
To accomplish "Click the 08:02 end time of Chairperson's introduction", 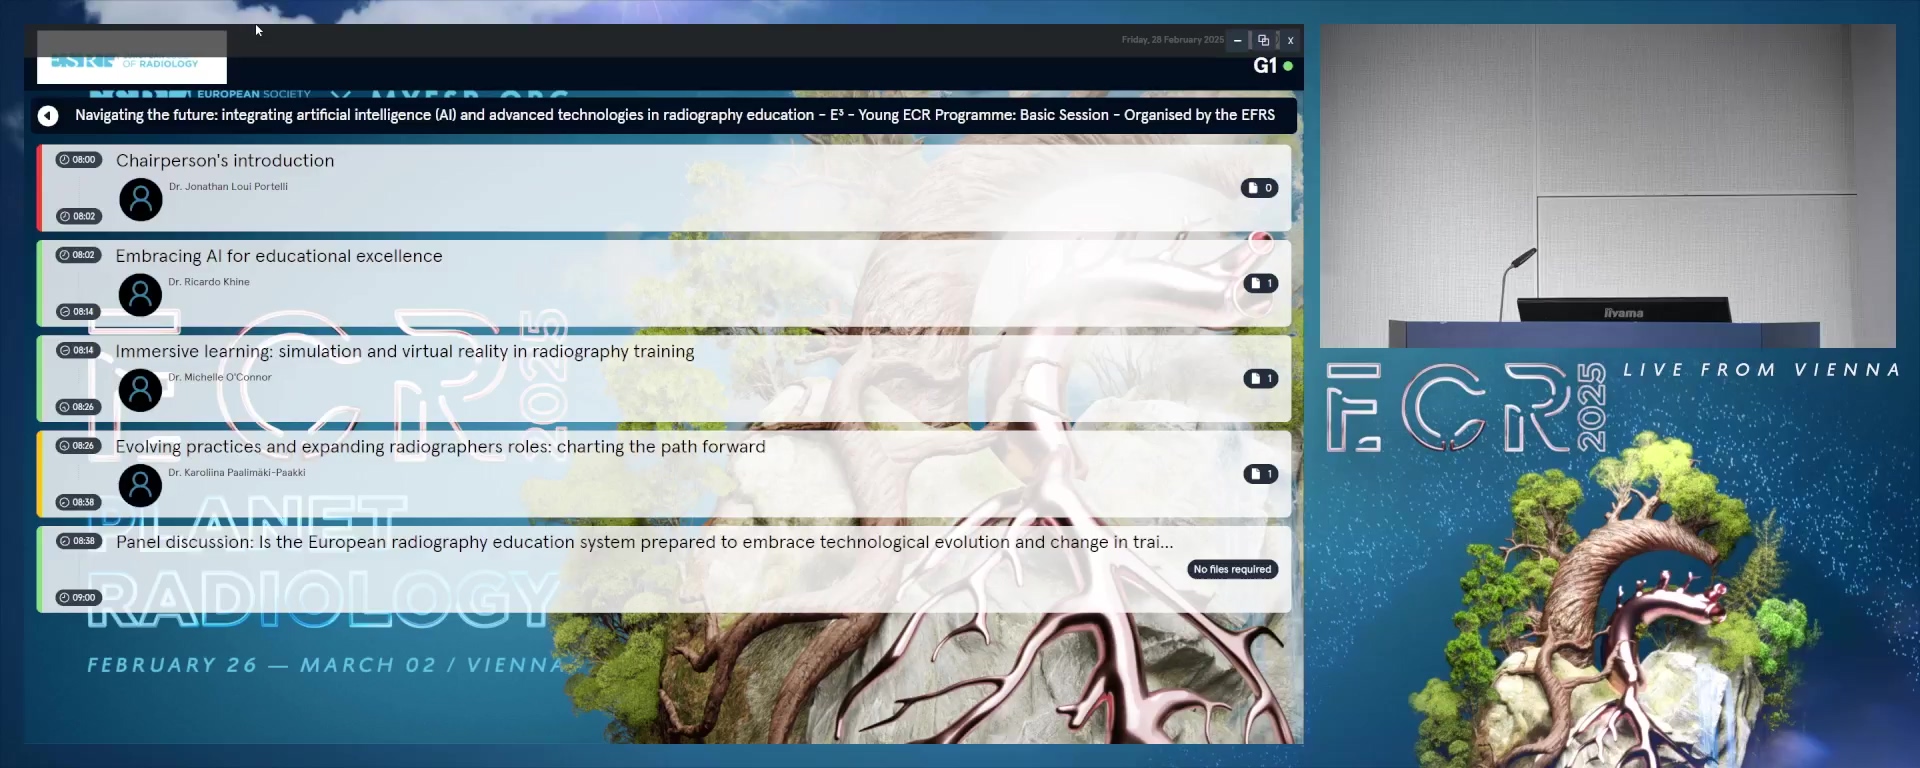I will tap(78, 216).
